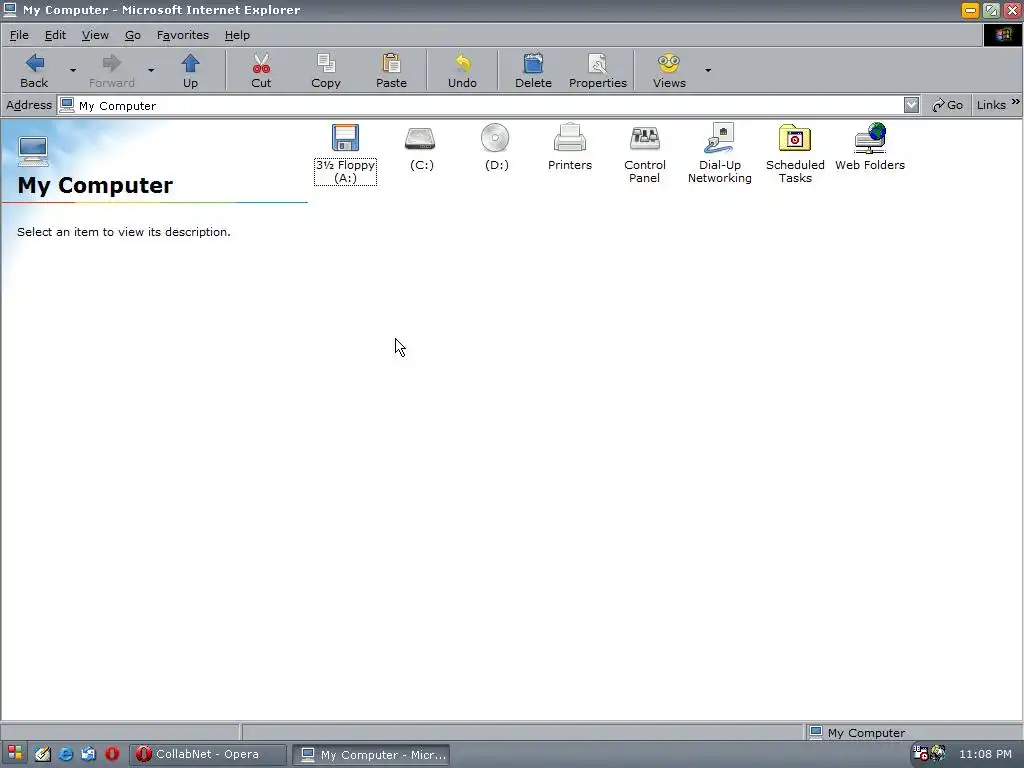
Task: Click the system tray clock
Action: tap(985, 754)
